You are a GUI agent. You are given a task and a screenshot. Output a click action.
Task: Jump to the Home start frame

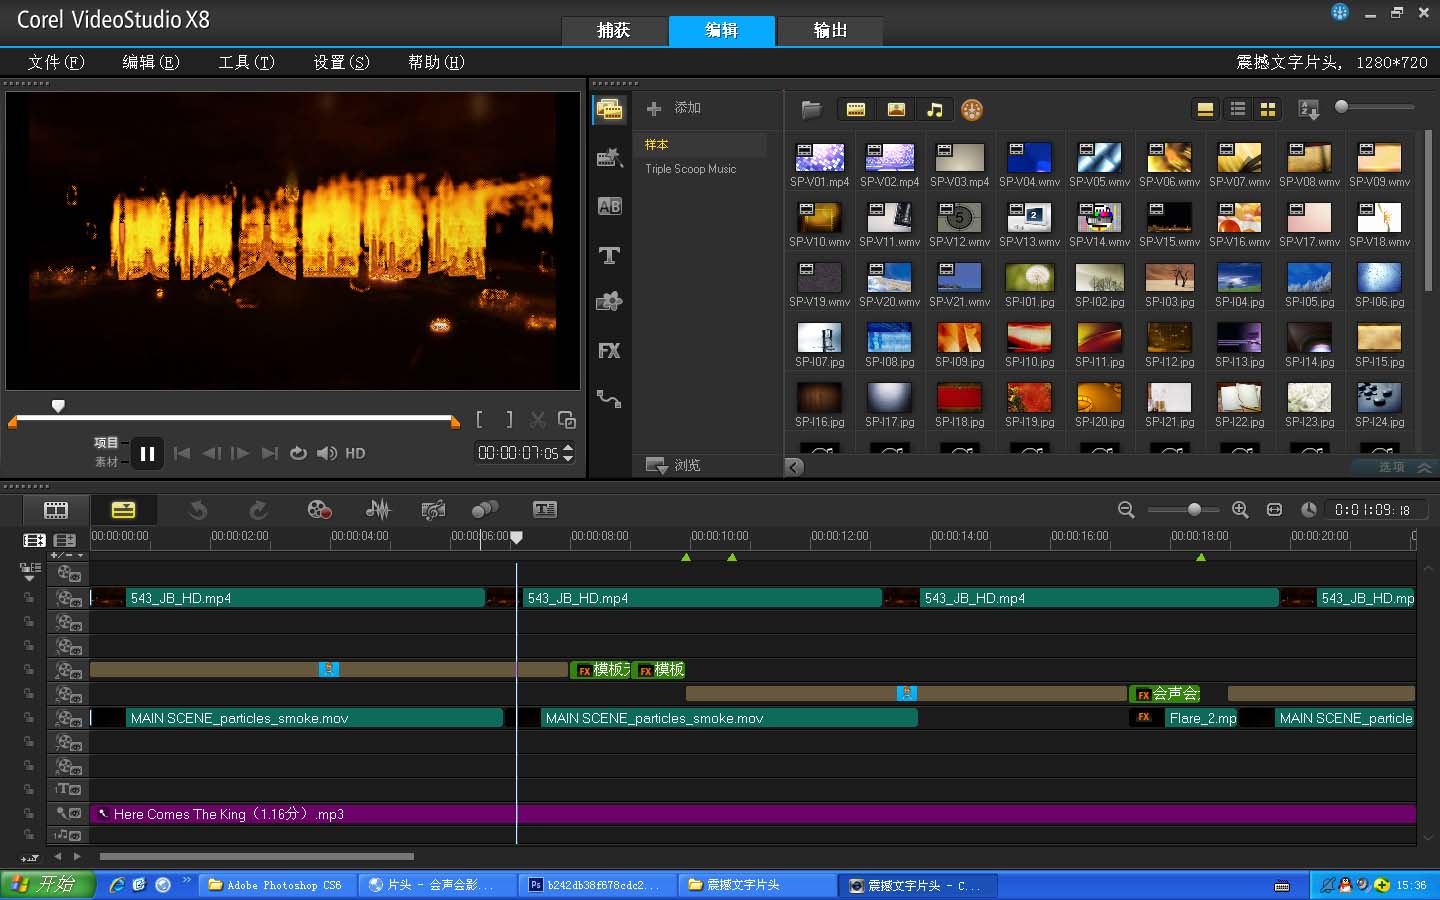click(182, 453)
